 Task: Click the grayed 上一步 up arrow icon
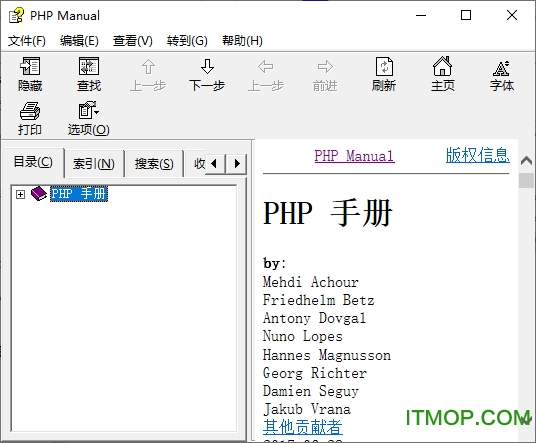point(148,67)
